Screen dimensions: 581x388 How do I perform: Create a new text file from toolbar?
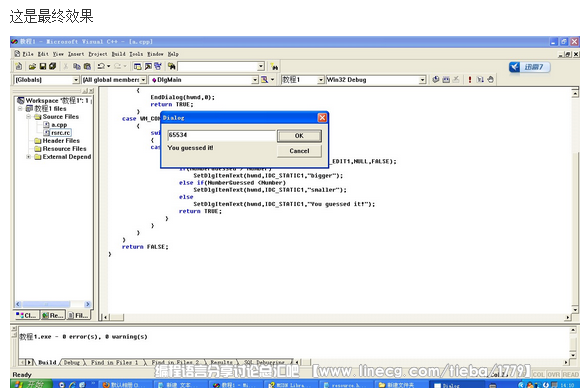point(19,66)
